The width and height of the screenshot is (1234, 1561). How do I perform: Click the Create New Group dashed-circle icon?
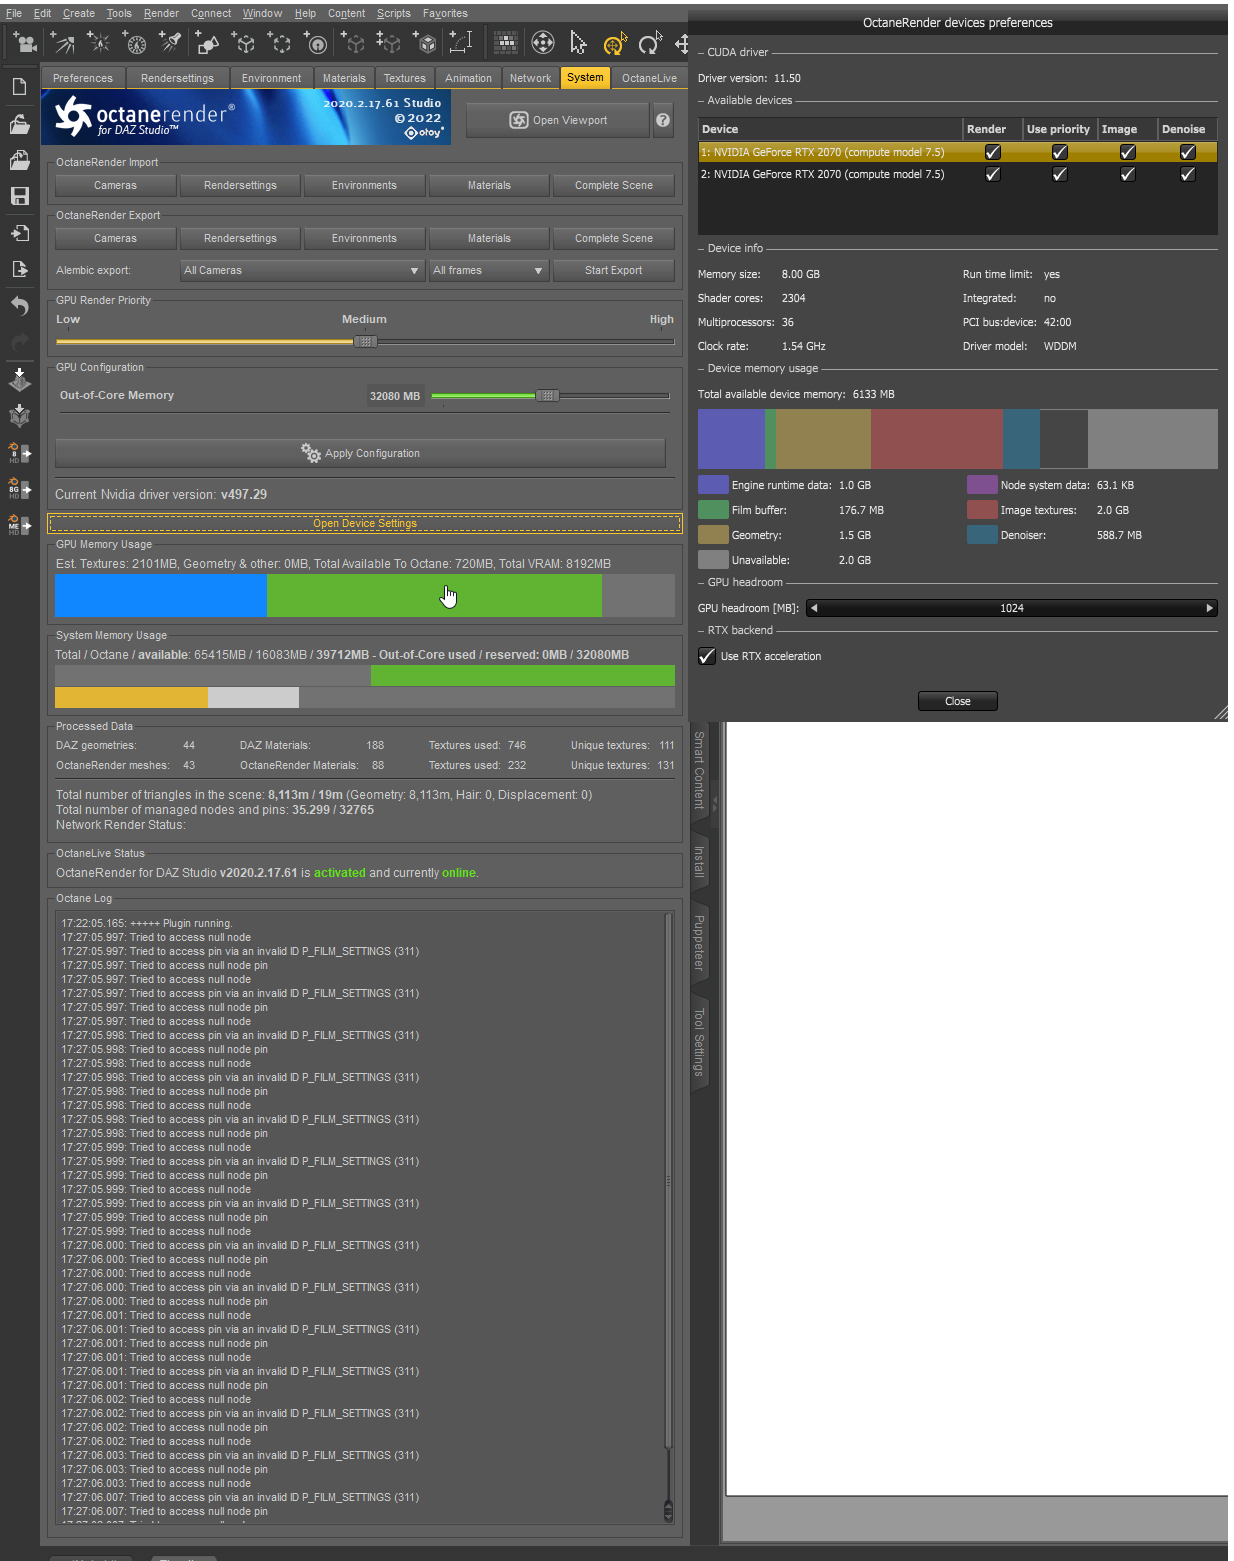(x=280, y=43)
